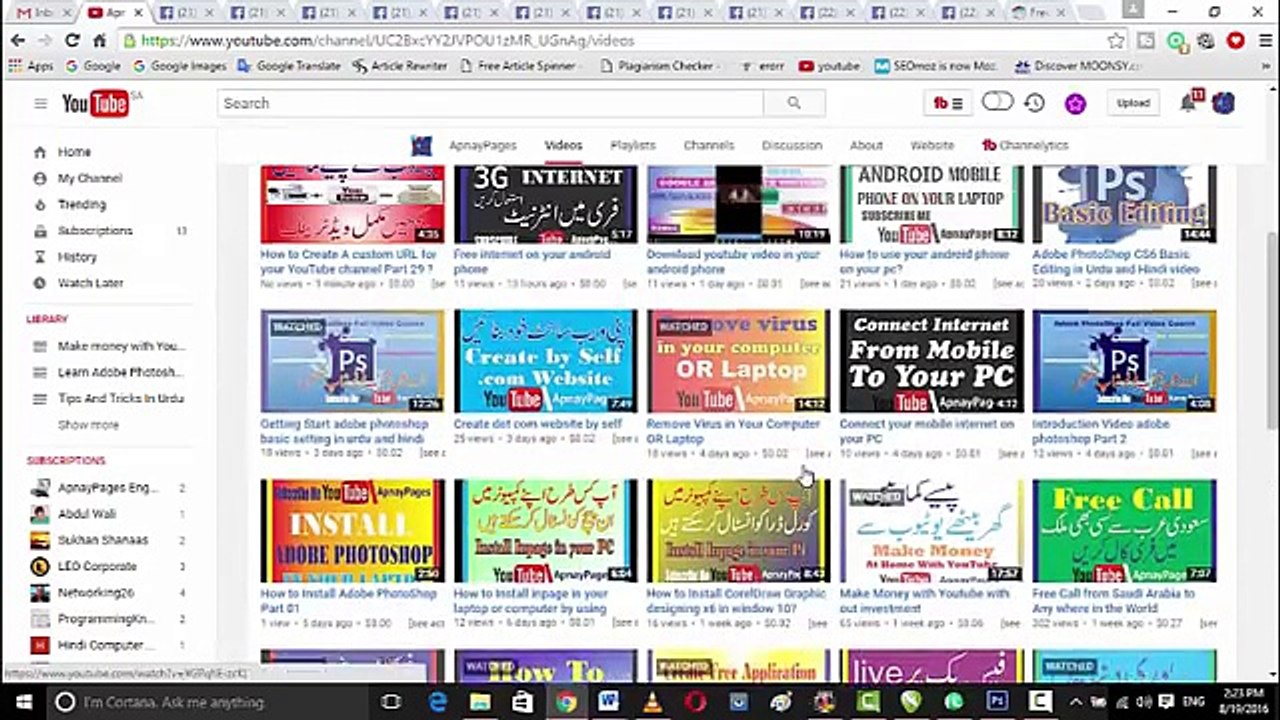Screen dimensions: 1280x720
Task: Open the Discussion channel tab
Action: coord(792,145)
